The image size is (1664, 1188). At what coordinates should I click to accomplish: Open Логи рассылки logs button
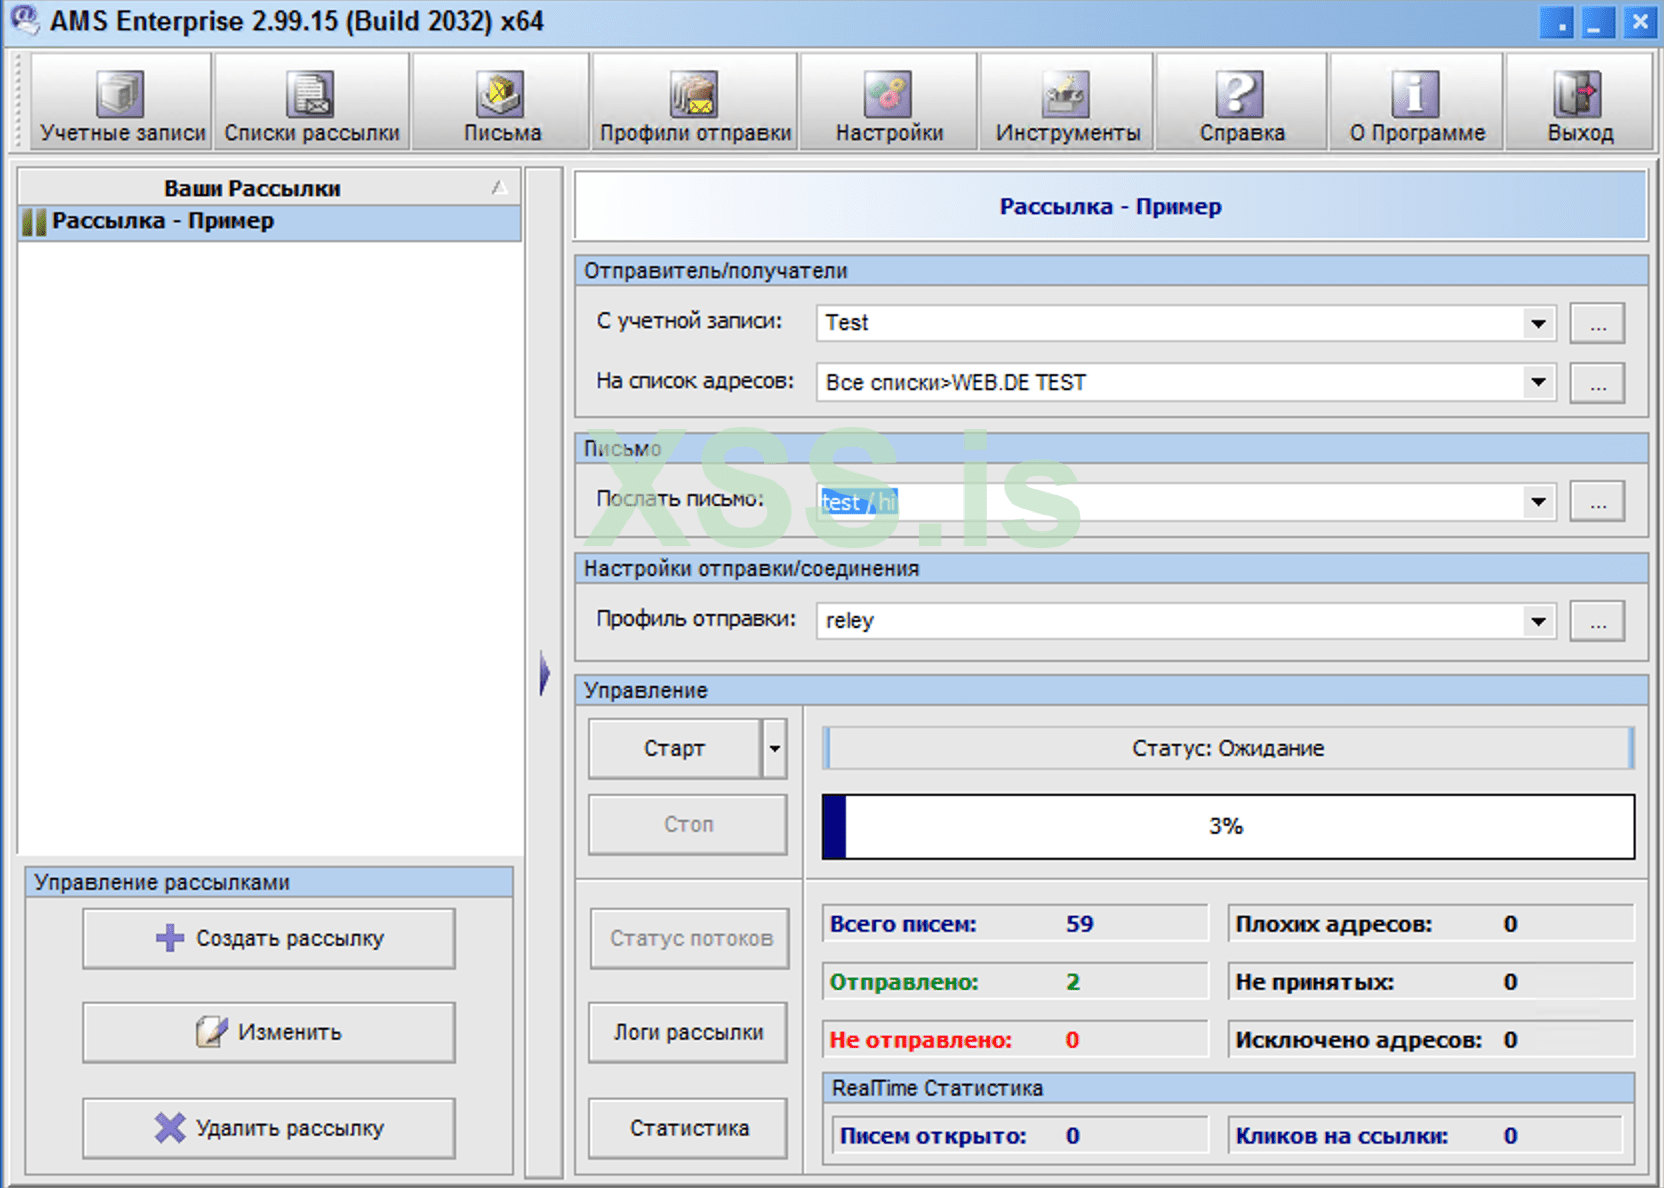point(688,1032)
